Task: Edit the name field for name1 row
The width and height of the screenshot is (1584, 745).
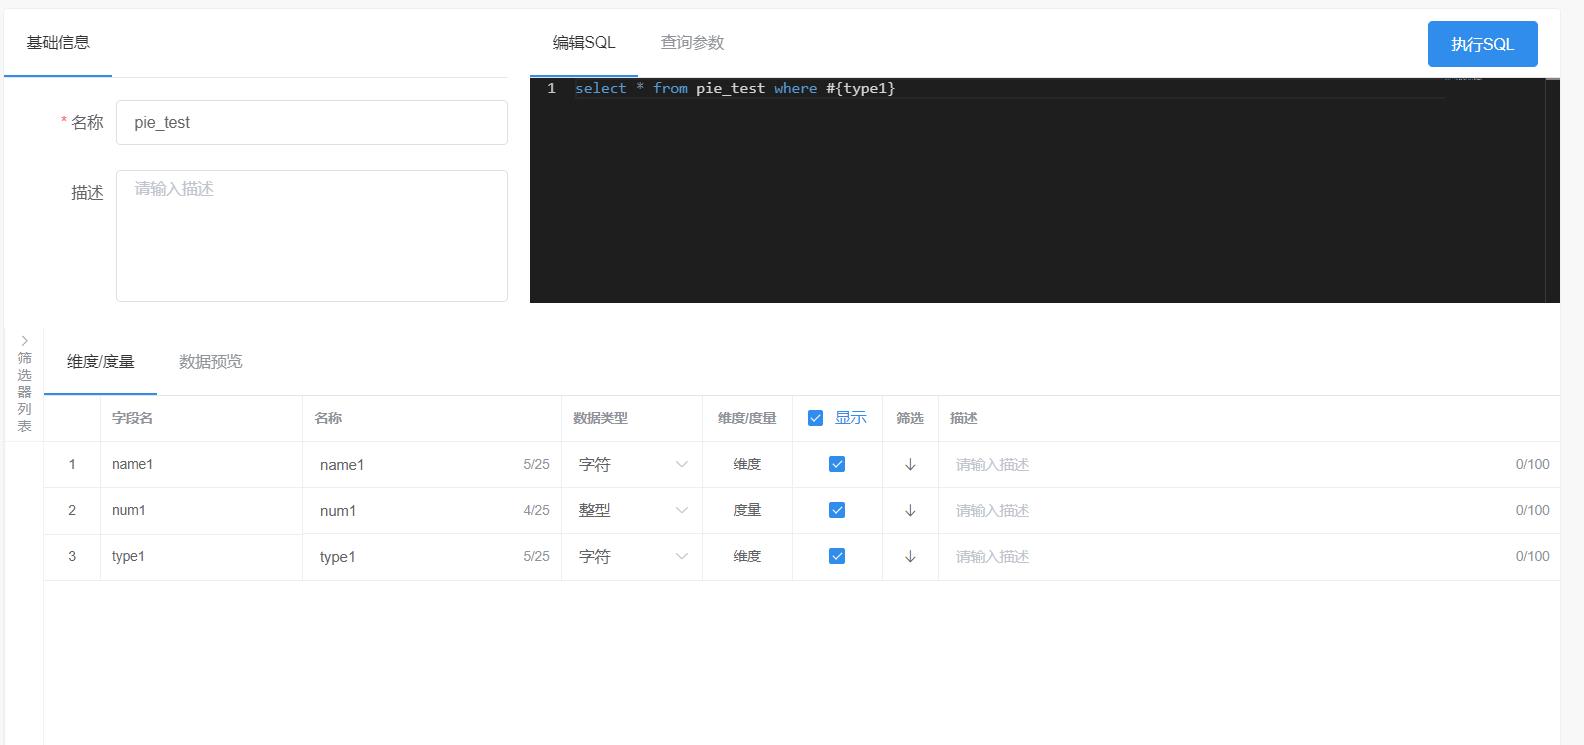Action: click(x=432, y=464)
